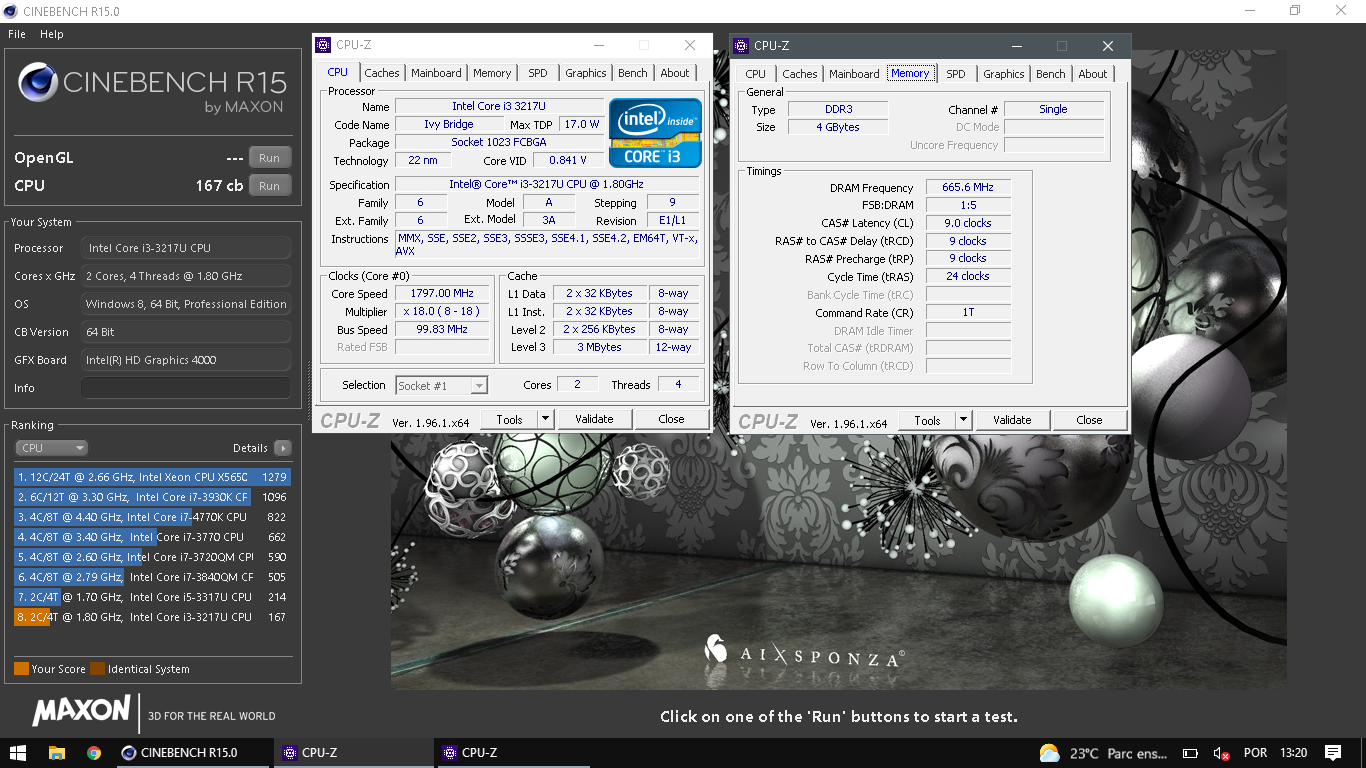Open About tab in left CPU-Z
Viewport: 1366px width, 768px height.
tap(675, 73)
